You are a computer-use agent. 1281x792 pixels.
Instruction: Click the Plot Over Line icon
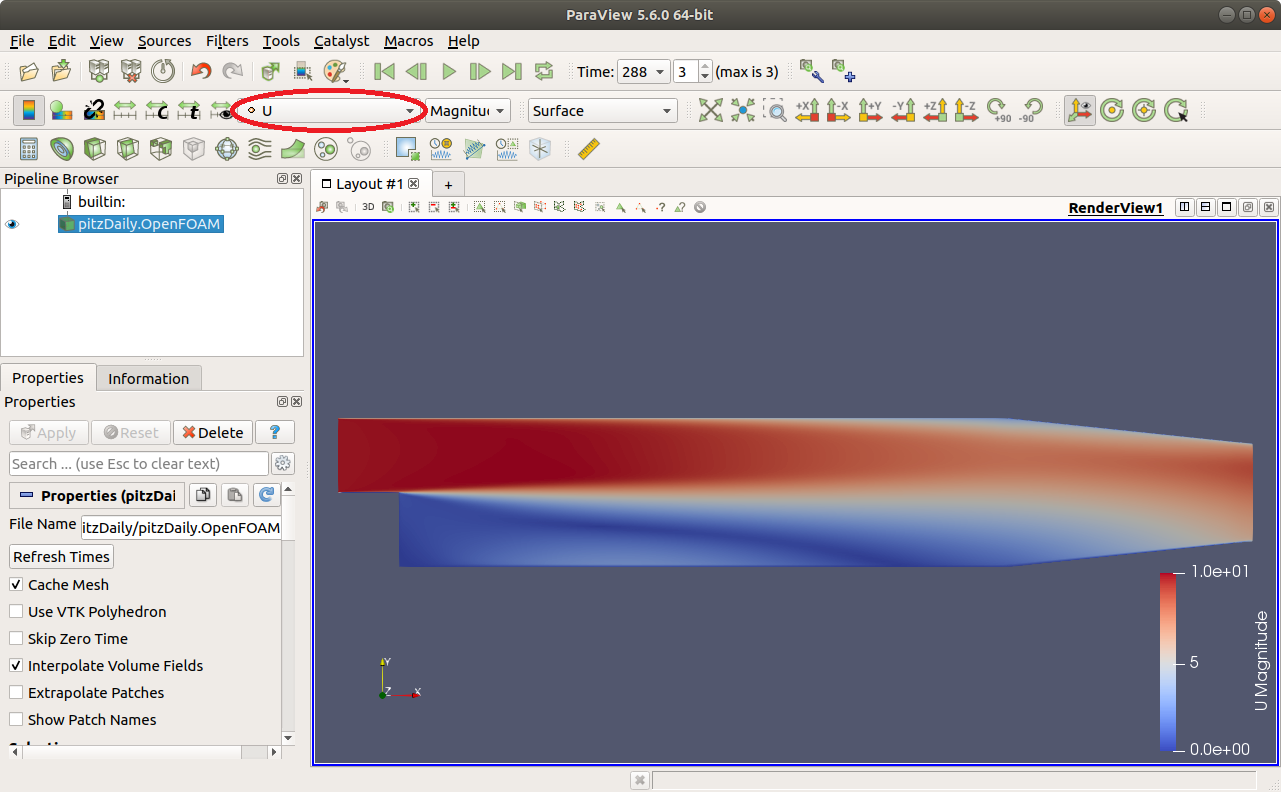tap(474, 149)
